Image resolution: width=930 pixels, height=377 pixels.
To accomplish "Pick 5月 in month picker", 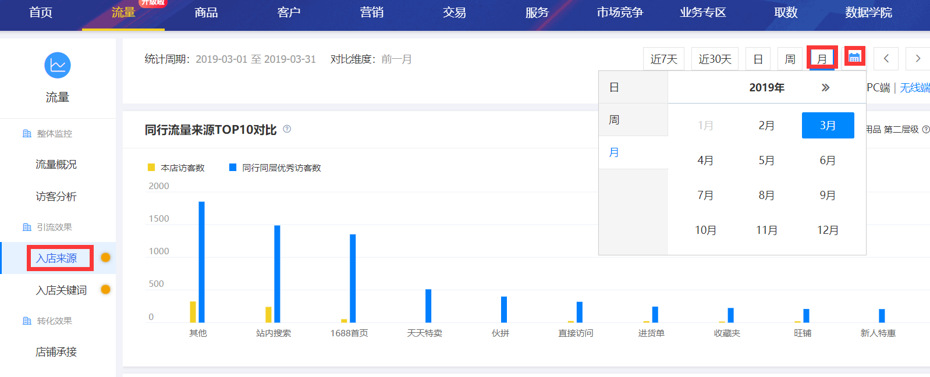I will 766,160.
